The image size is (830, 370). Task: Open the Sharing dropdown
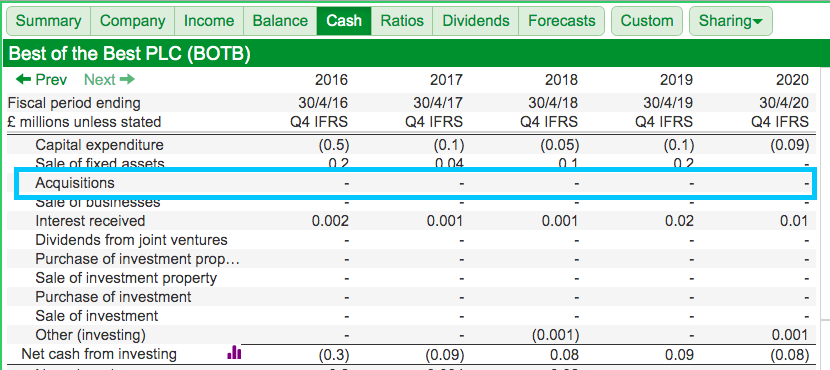pos(730,21)
